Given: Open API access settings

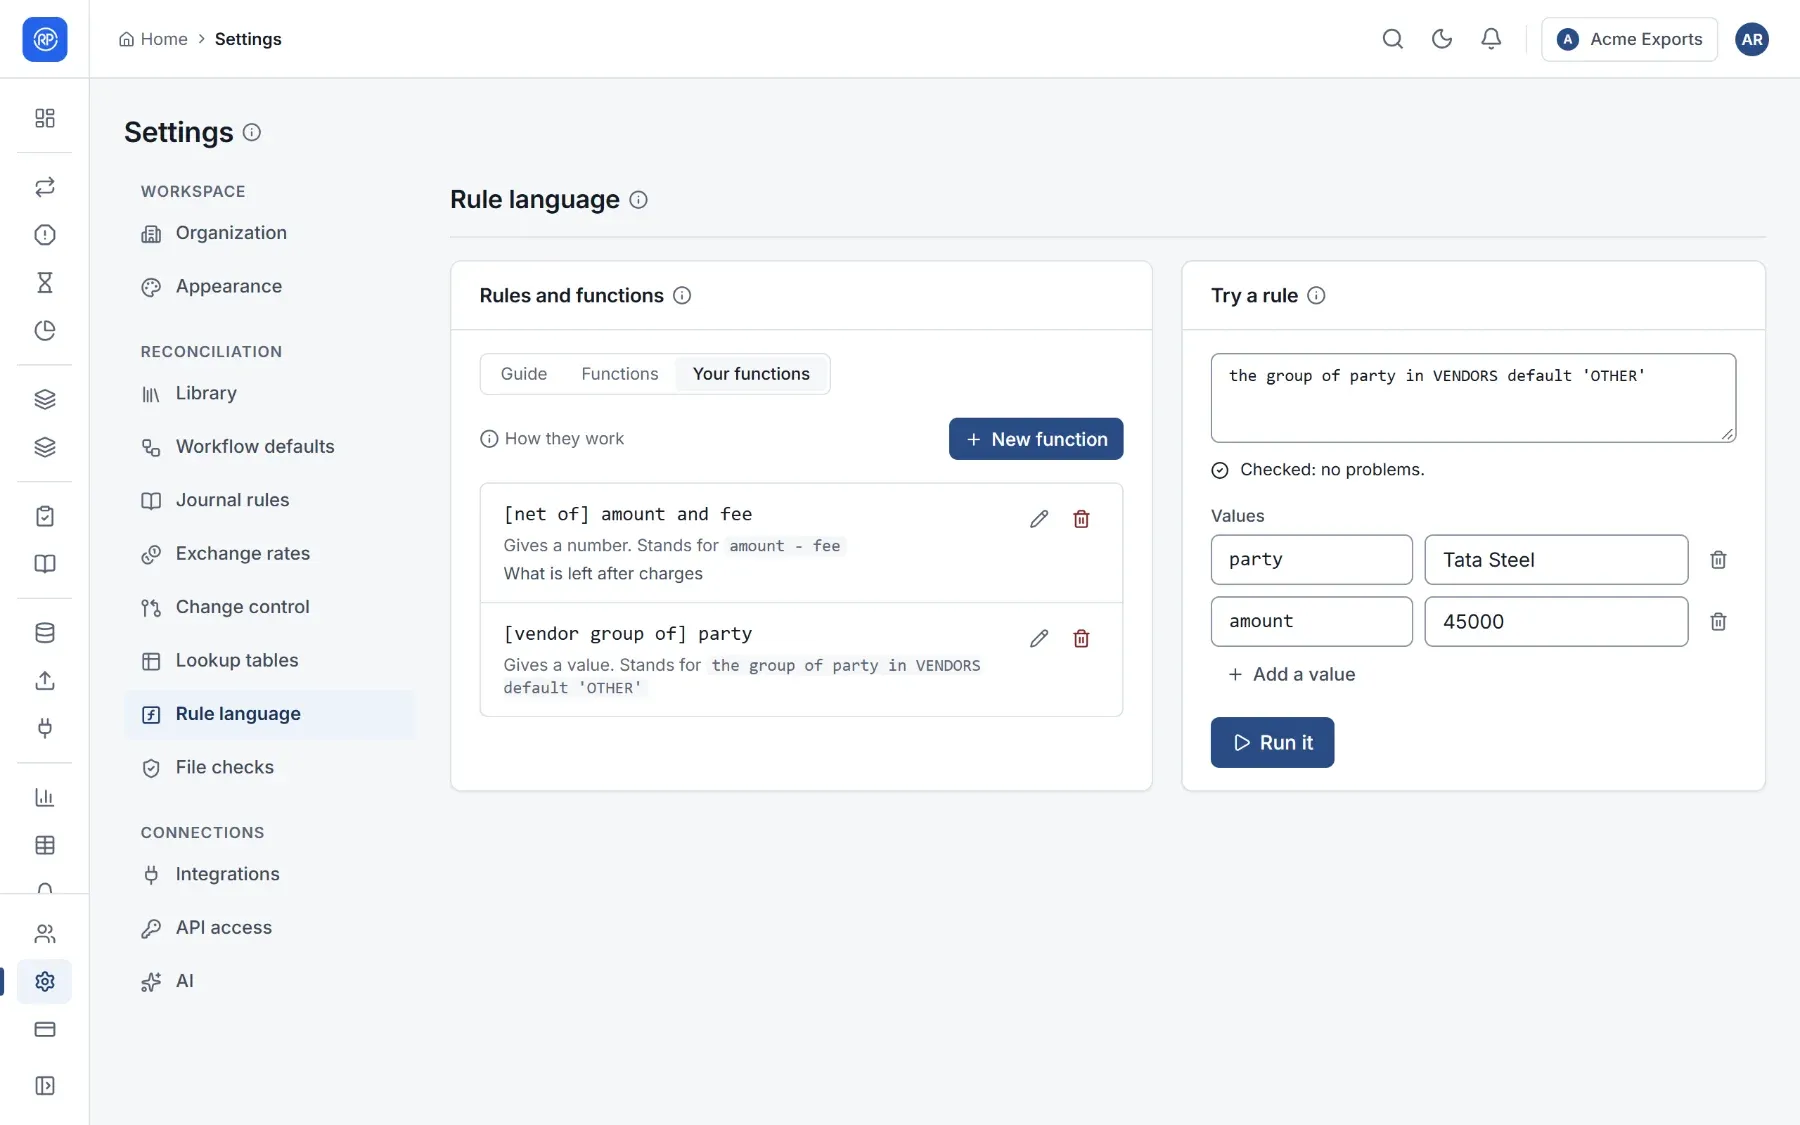Looking at the screenshot, I should coord(270,928).
